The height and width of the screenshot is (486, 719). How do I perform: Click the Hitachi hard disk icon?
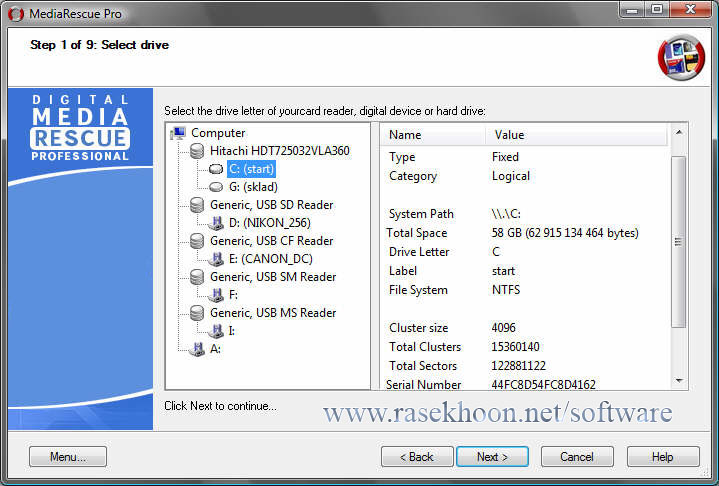pos(197,151)
